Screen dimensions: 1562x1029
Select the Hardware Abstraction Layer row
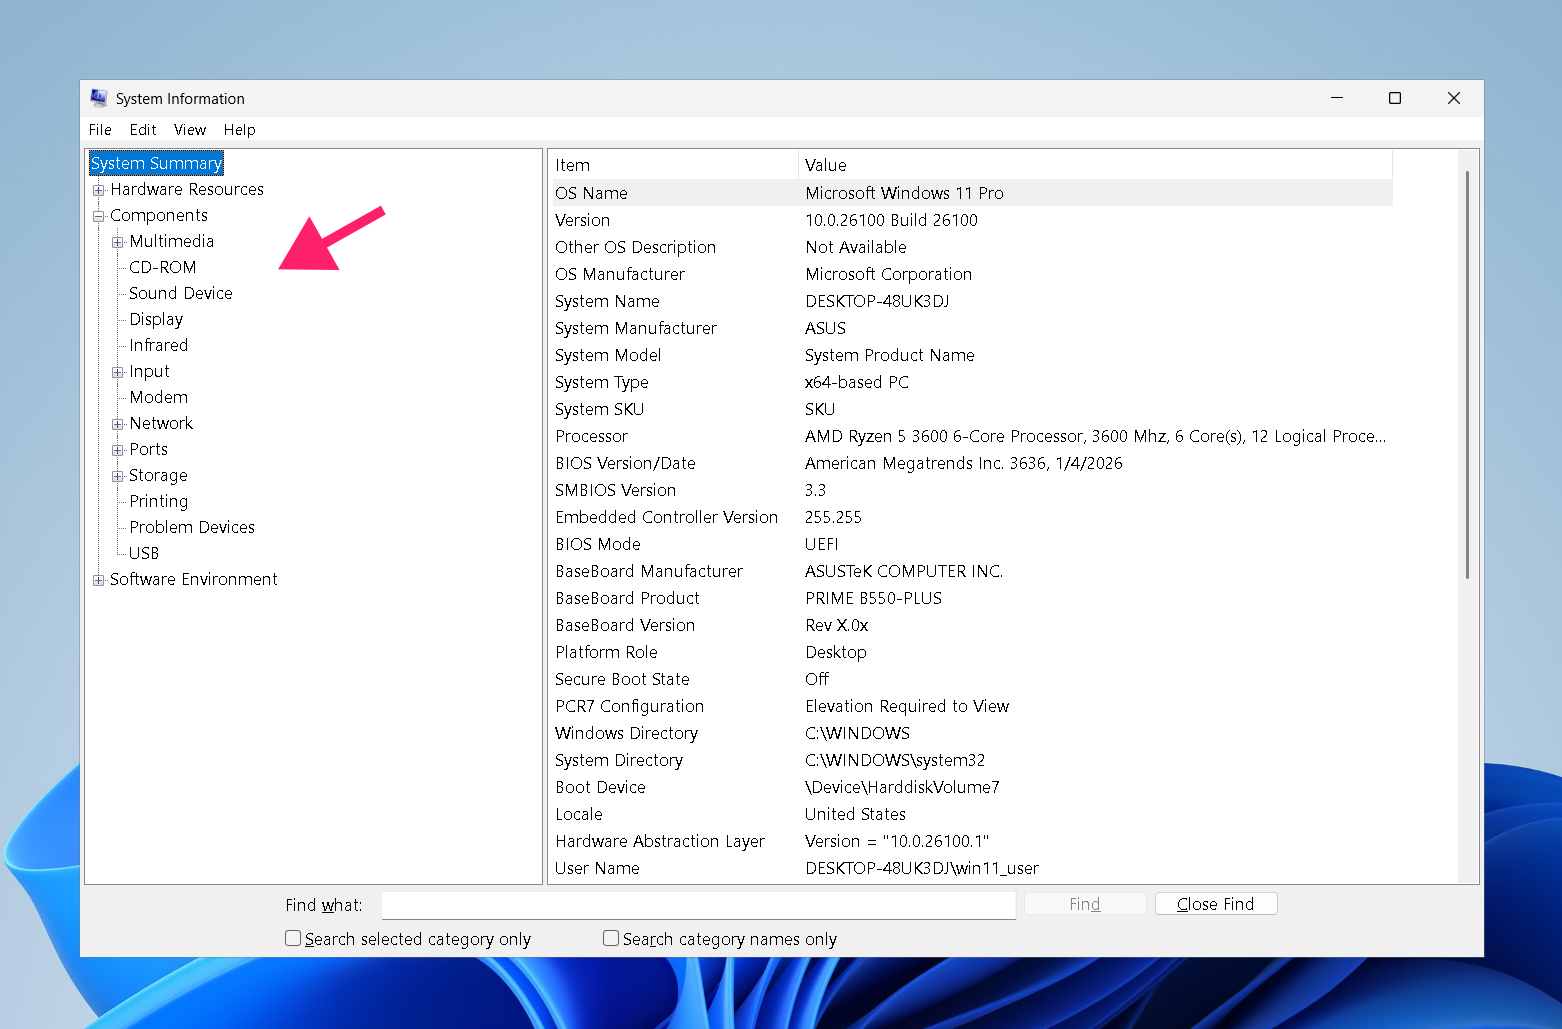[972, 841]
